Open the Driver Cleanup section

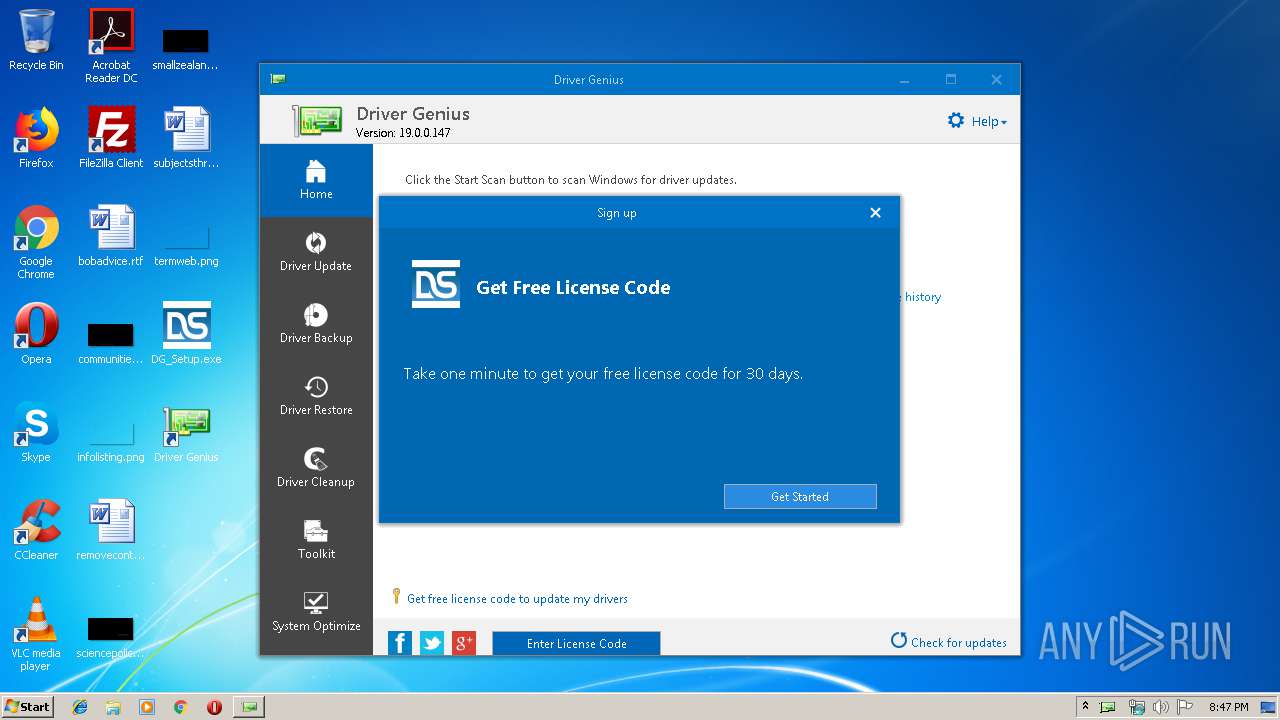tap(316, 468)
